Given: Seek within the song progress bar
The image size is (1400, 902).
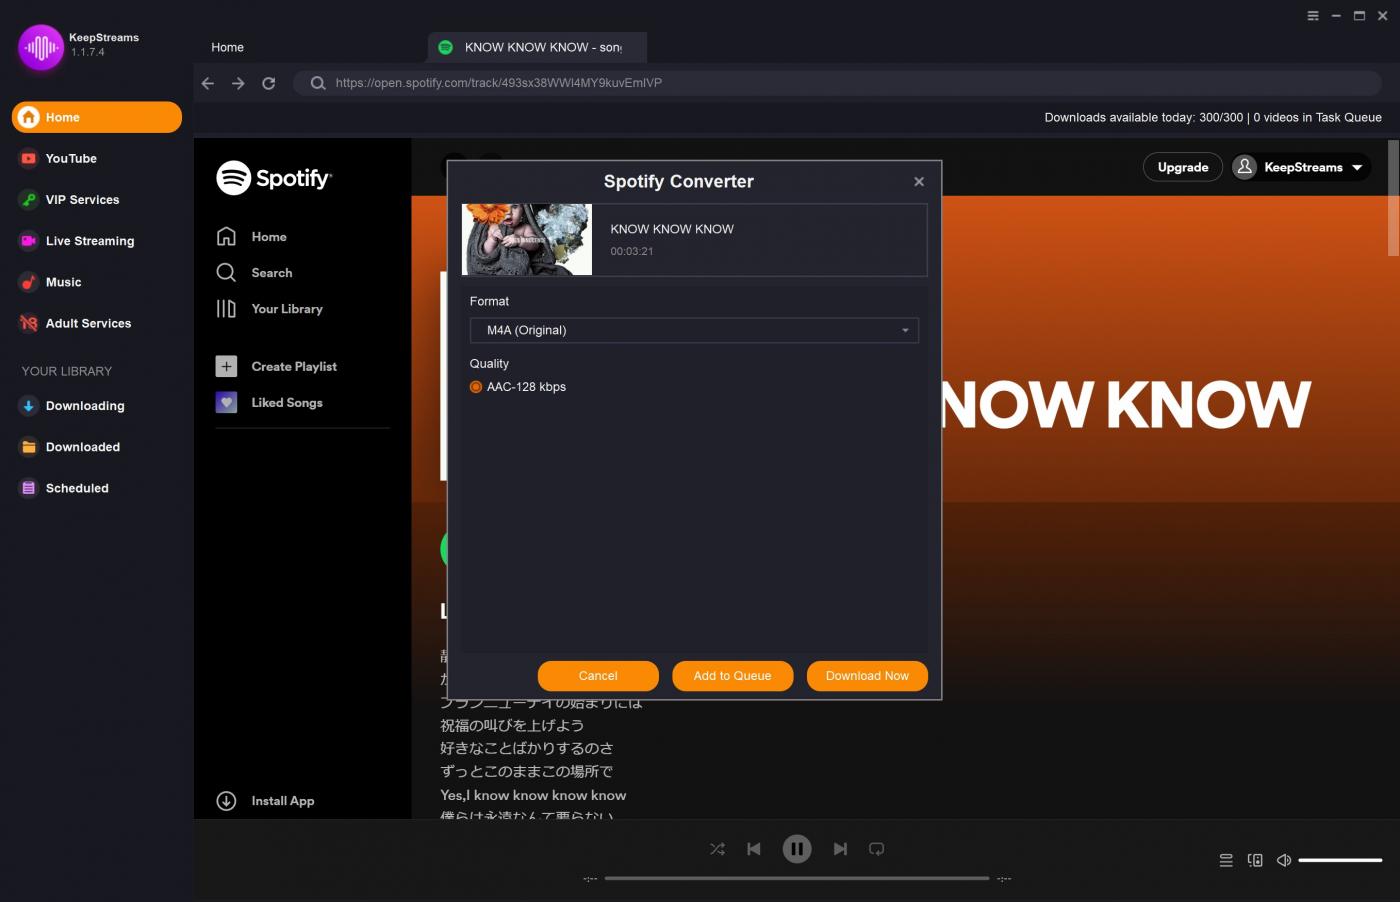Looking at the screenshot, I should point(797,878).
